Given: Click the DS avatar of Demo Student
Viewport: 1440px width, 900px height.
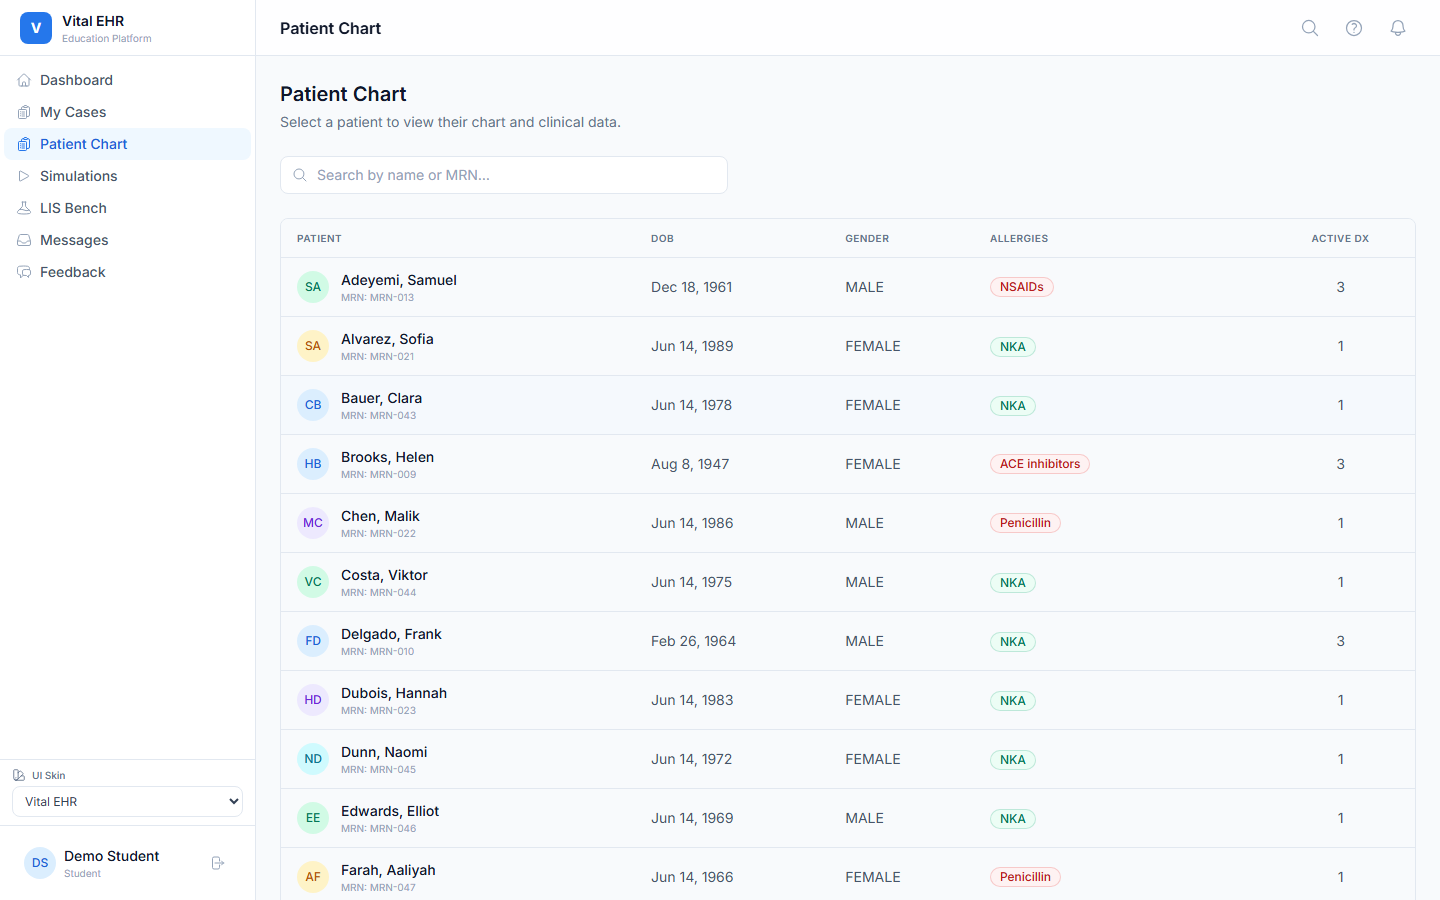Looking at the screenshot, I should pyautogui.click(x=40, y=863).
